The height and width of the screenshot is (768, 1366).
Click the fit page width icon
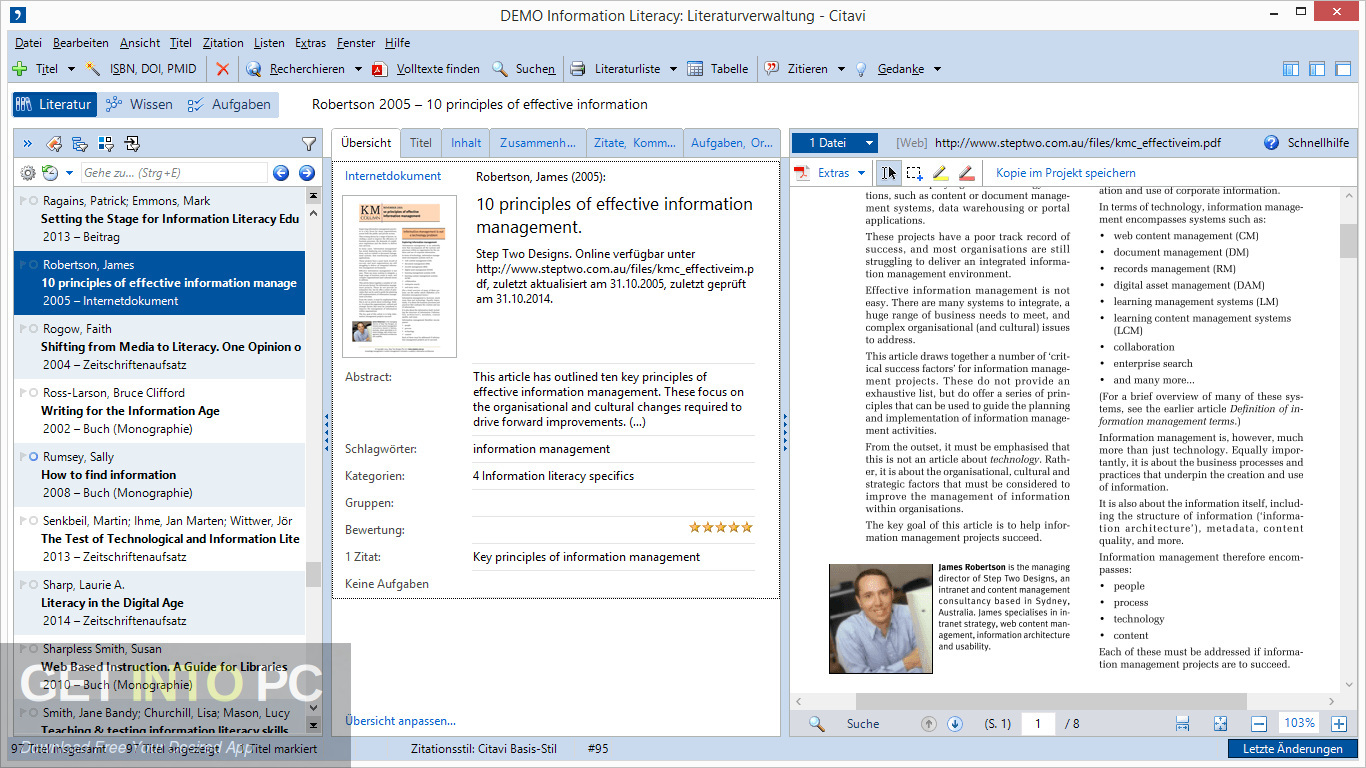pyautogui.click(x=1183, y=724)
